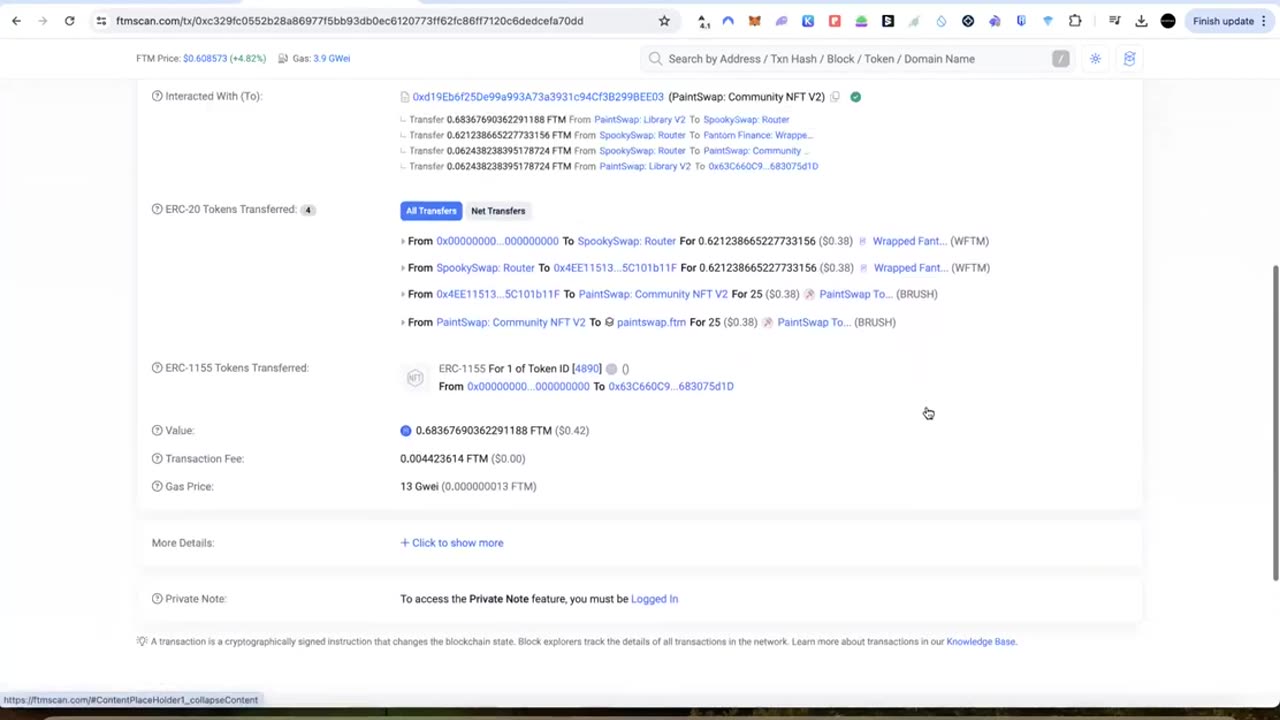Screen dimensions: 1280x720
Task: Click the transaction fee 0.004423614 FTM text
Action: 446,459
